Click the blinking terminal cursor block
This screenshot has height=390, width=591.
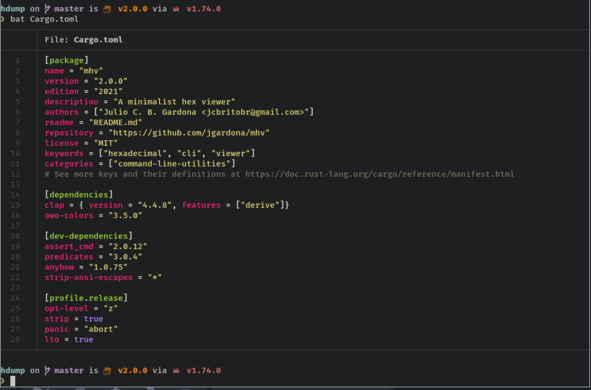[x=13, y=381]
